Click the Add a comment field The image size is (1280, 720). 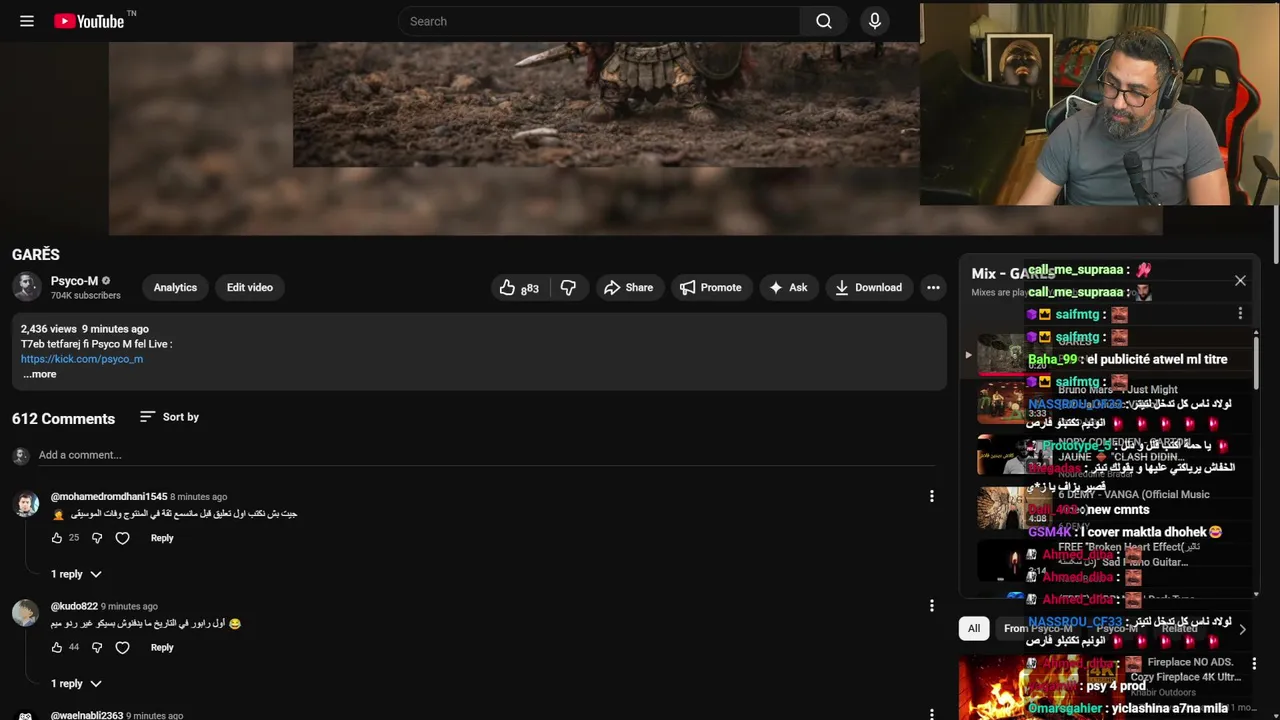click(486, 455)
